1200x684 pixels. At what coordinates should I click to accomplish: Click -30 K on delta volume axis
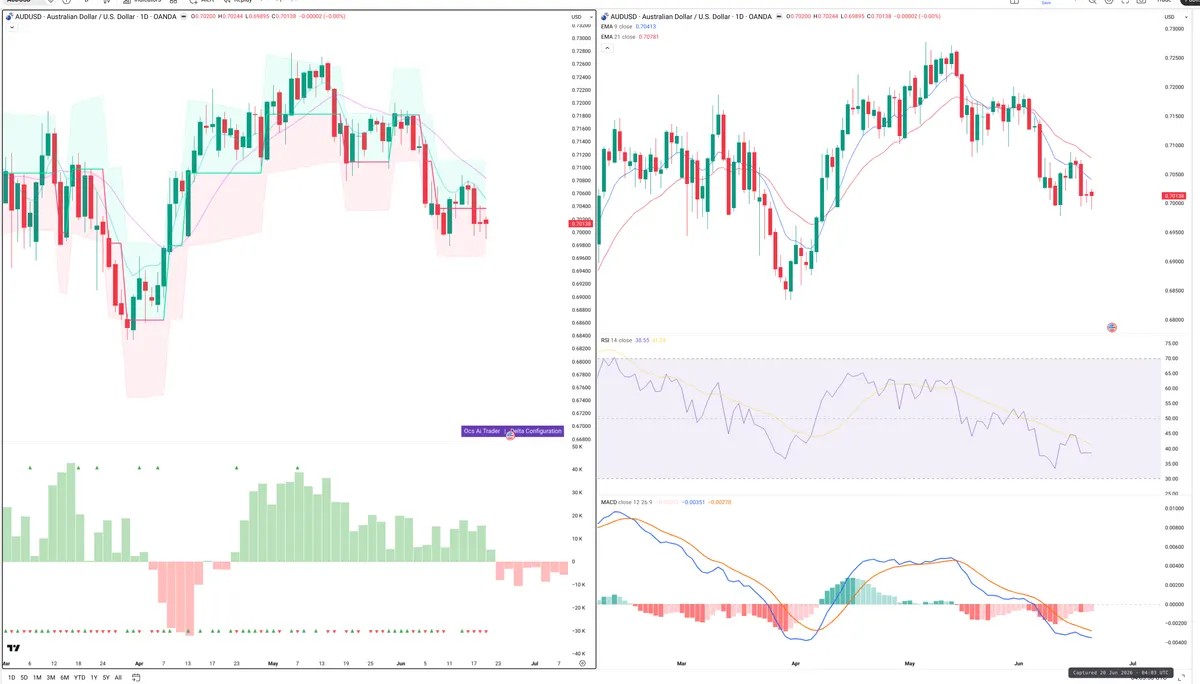click(577, 631)
